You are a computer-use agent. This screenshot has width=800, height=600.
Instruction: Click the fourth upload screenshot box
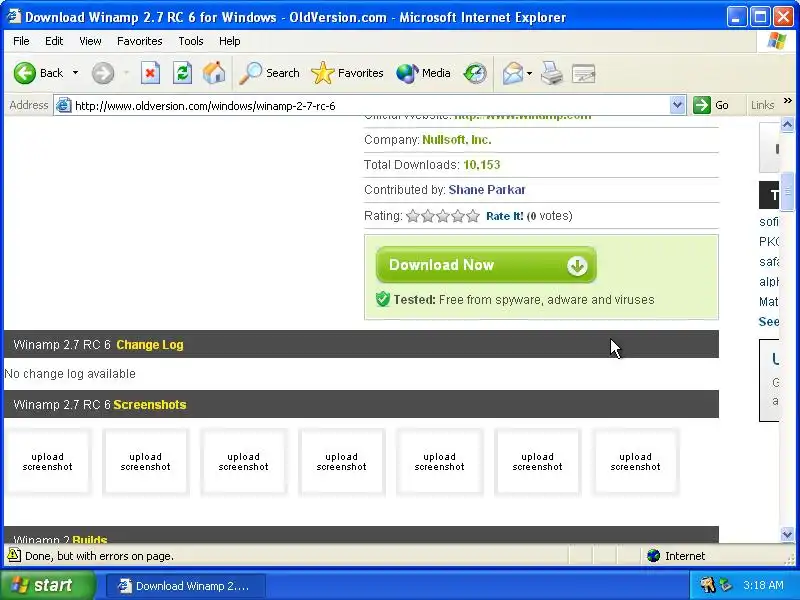[341, 462]
